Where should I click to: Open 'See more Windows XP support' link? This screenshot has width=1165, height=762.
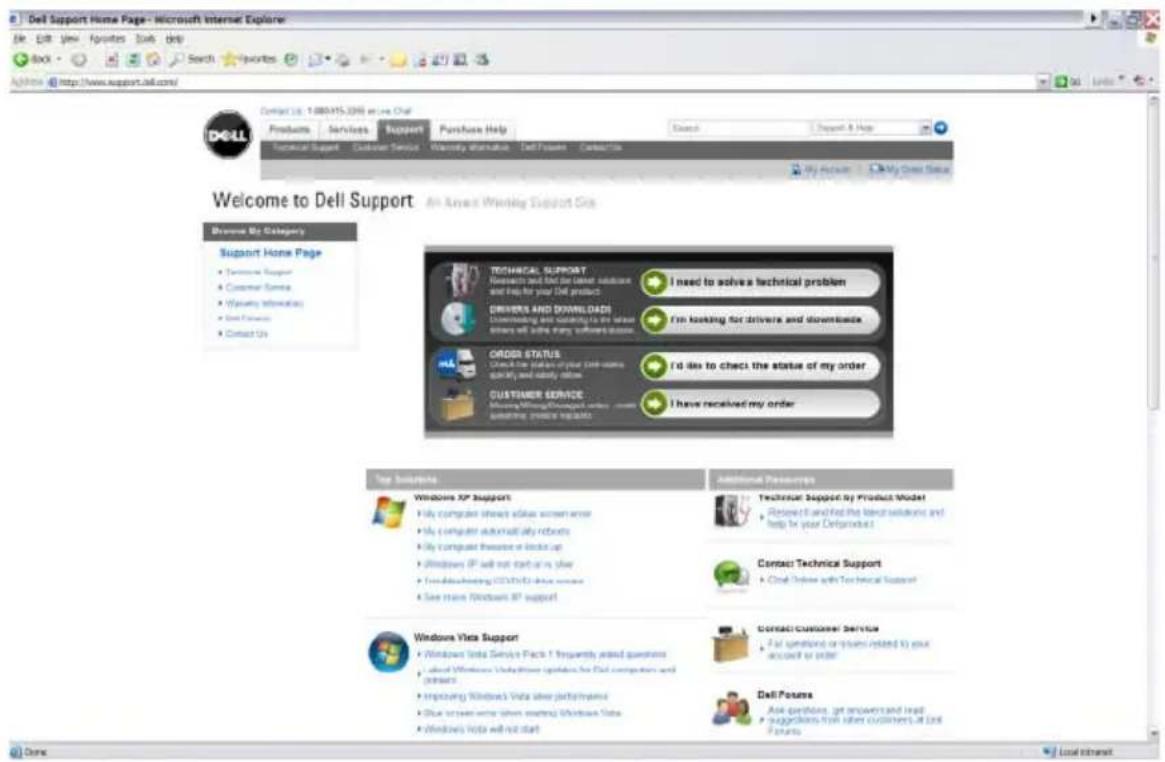(x=490, y=597)
